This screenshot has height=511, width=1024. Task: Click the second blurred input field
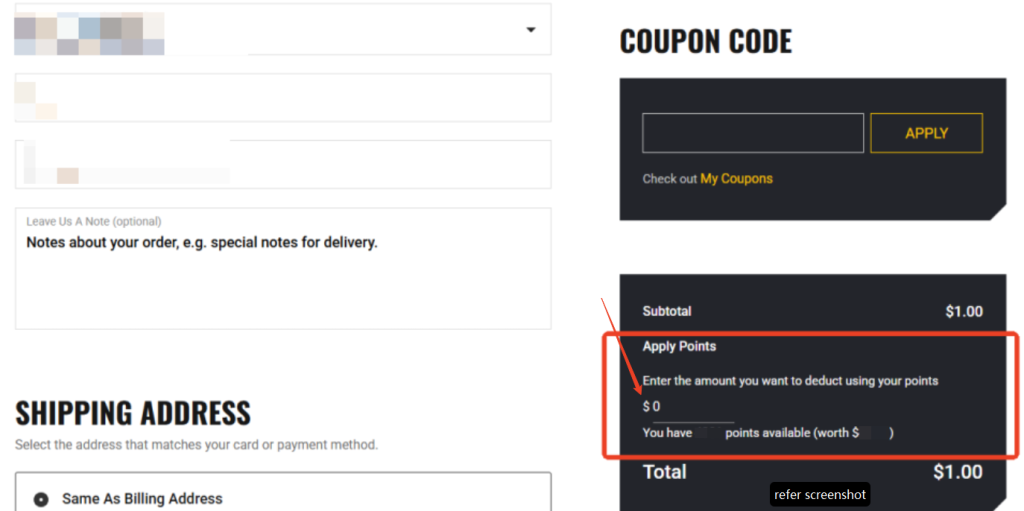(282, 97)
